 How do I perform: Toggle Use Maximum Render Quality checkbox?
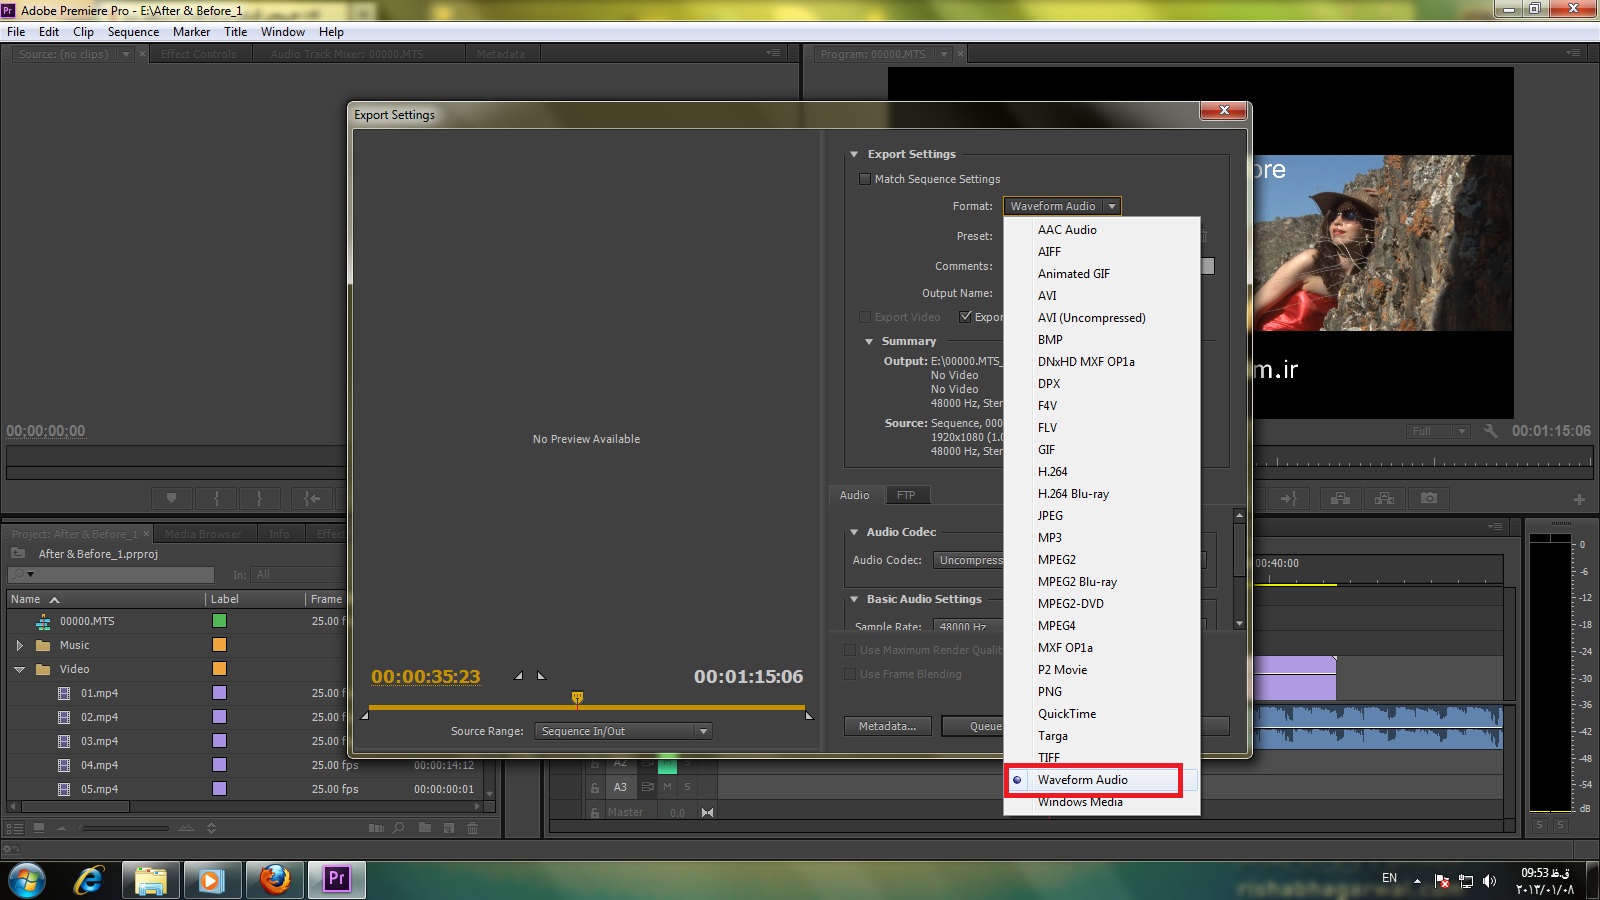point(850,650)
